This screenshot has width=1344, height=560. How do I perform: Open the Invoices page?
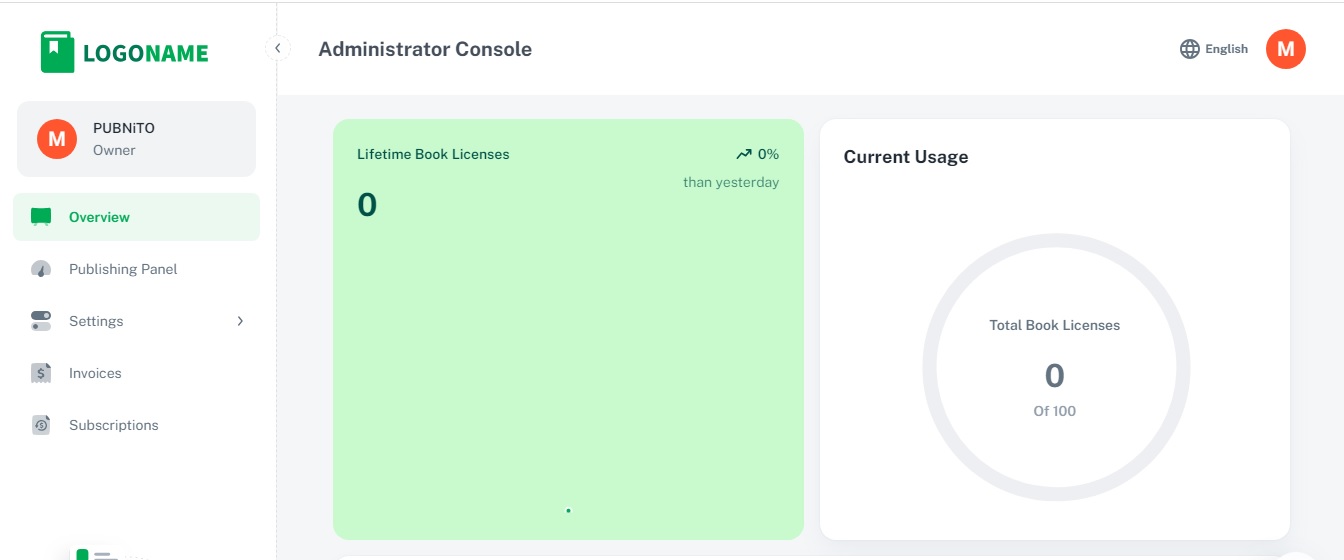point(95,373)
